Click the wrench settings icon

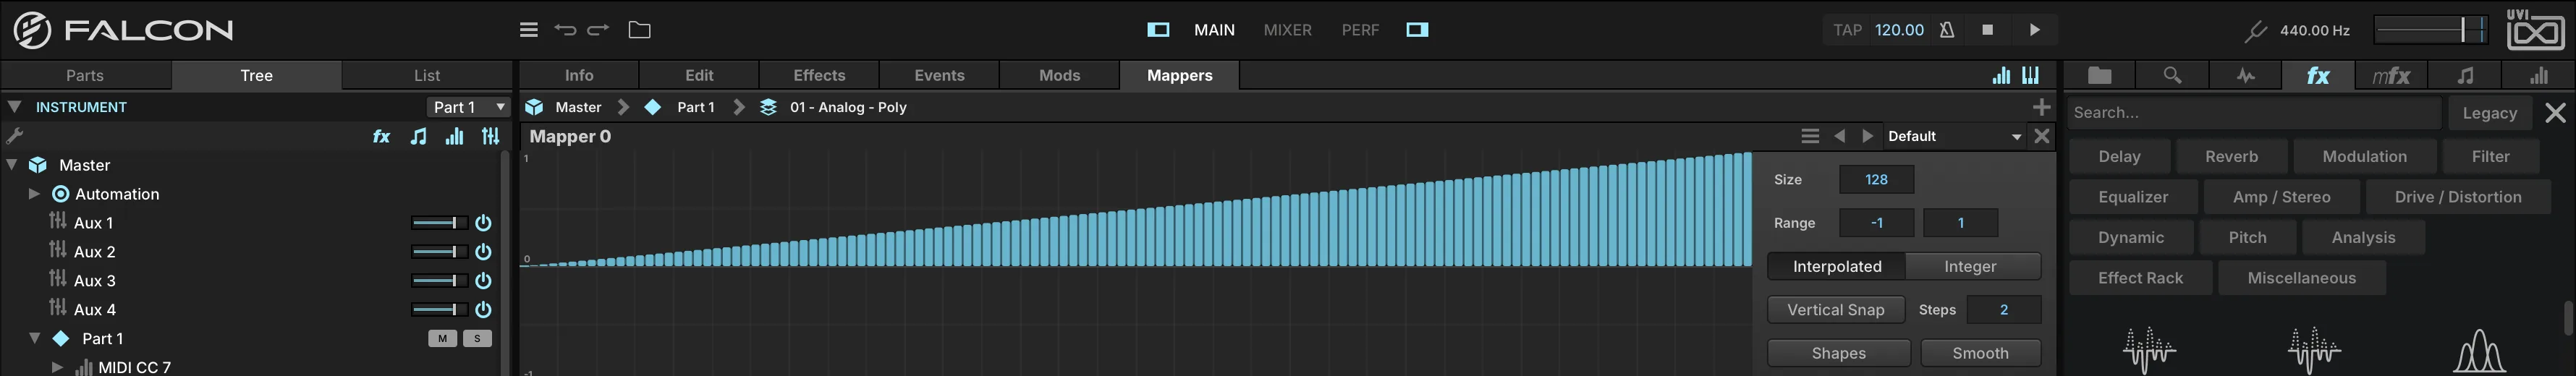(x=14, y=136)
